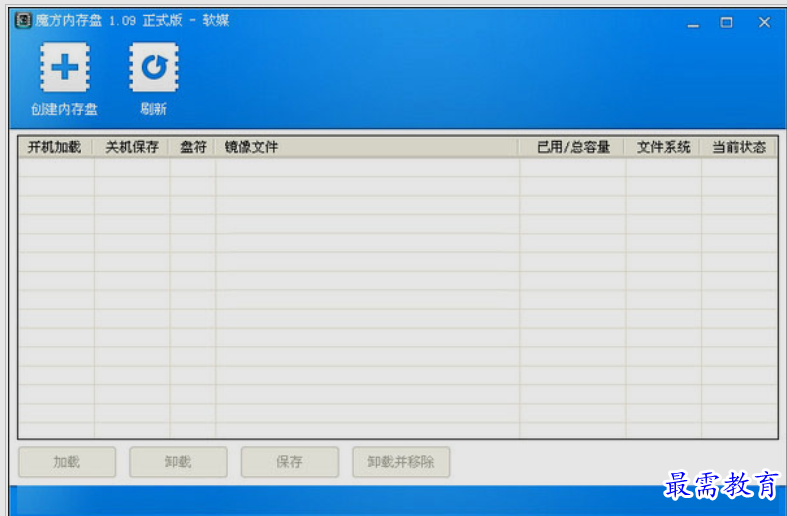
Task: Click the 创建内存盘 plus icon
Action: 65,67
